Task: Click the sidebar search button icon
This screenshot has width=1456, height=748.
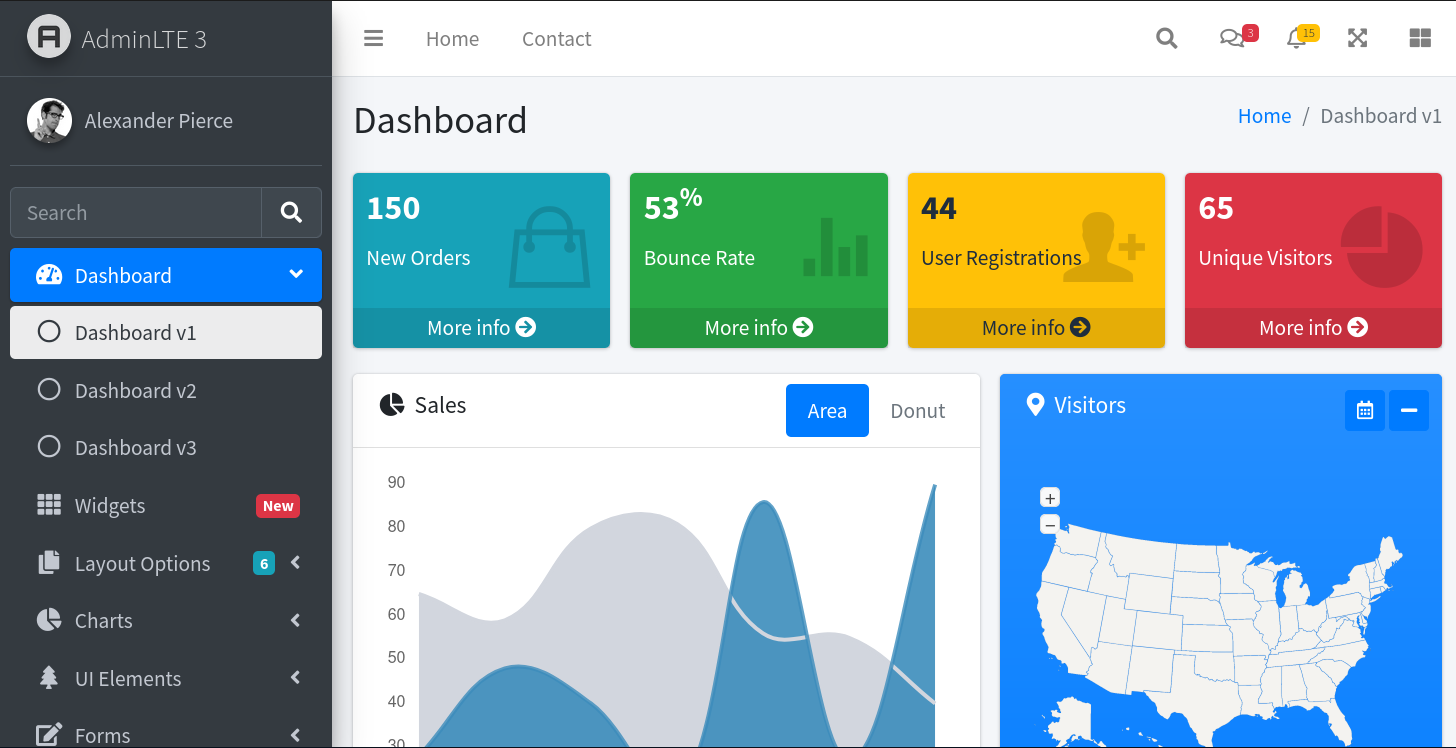Action: coord(291,213)
